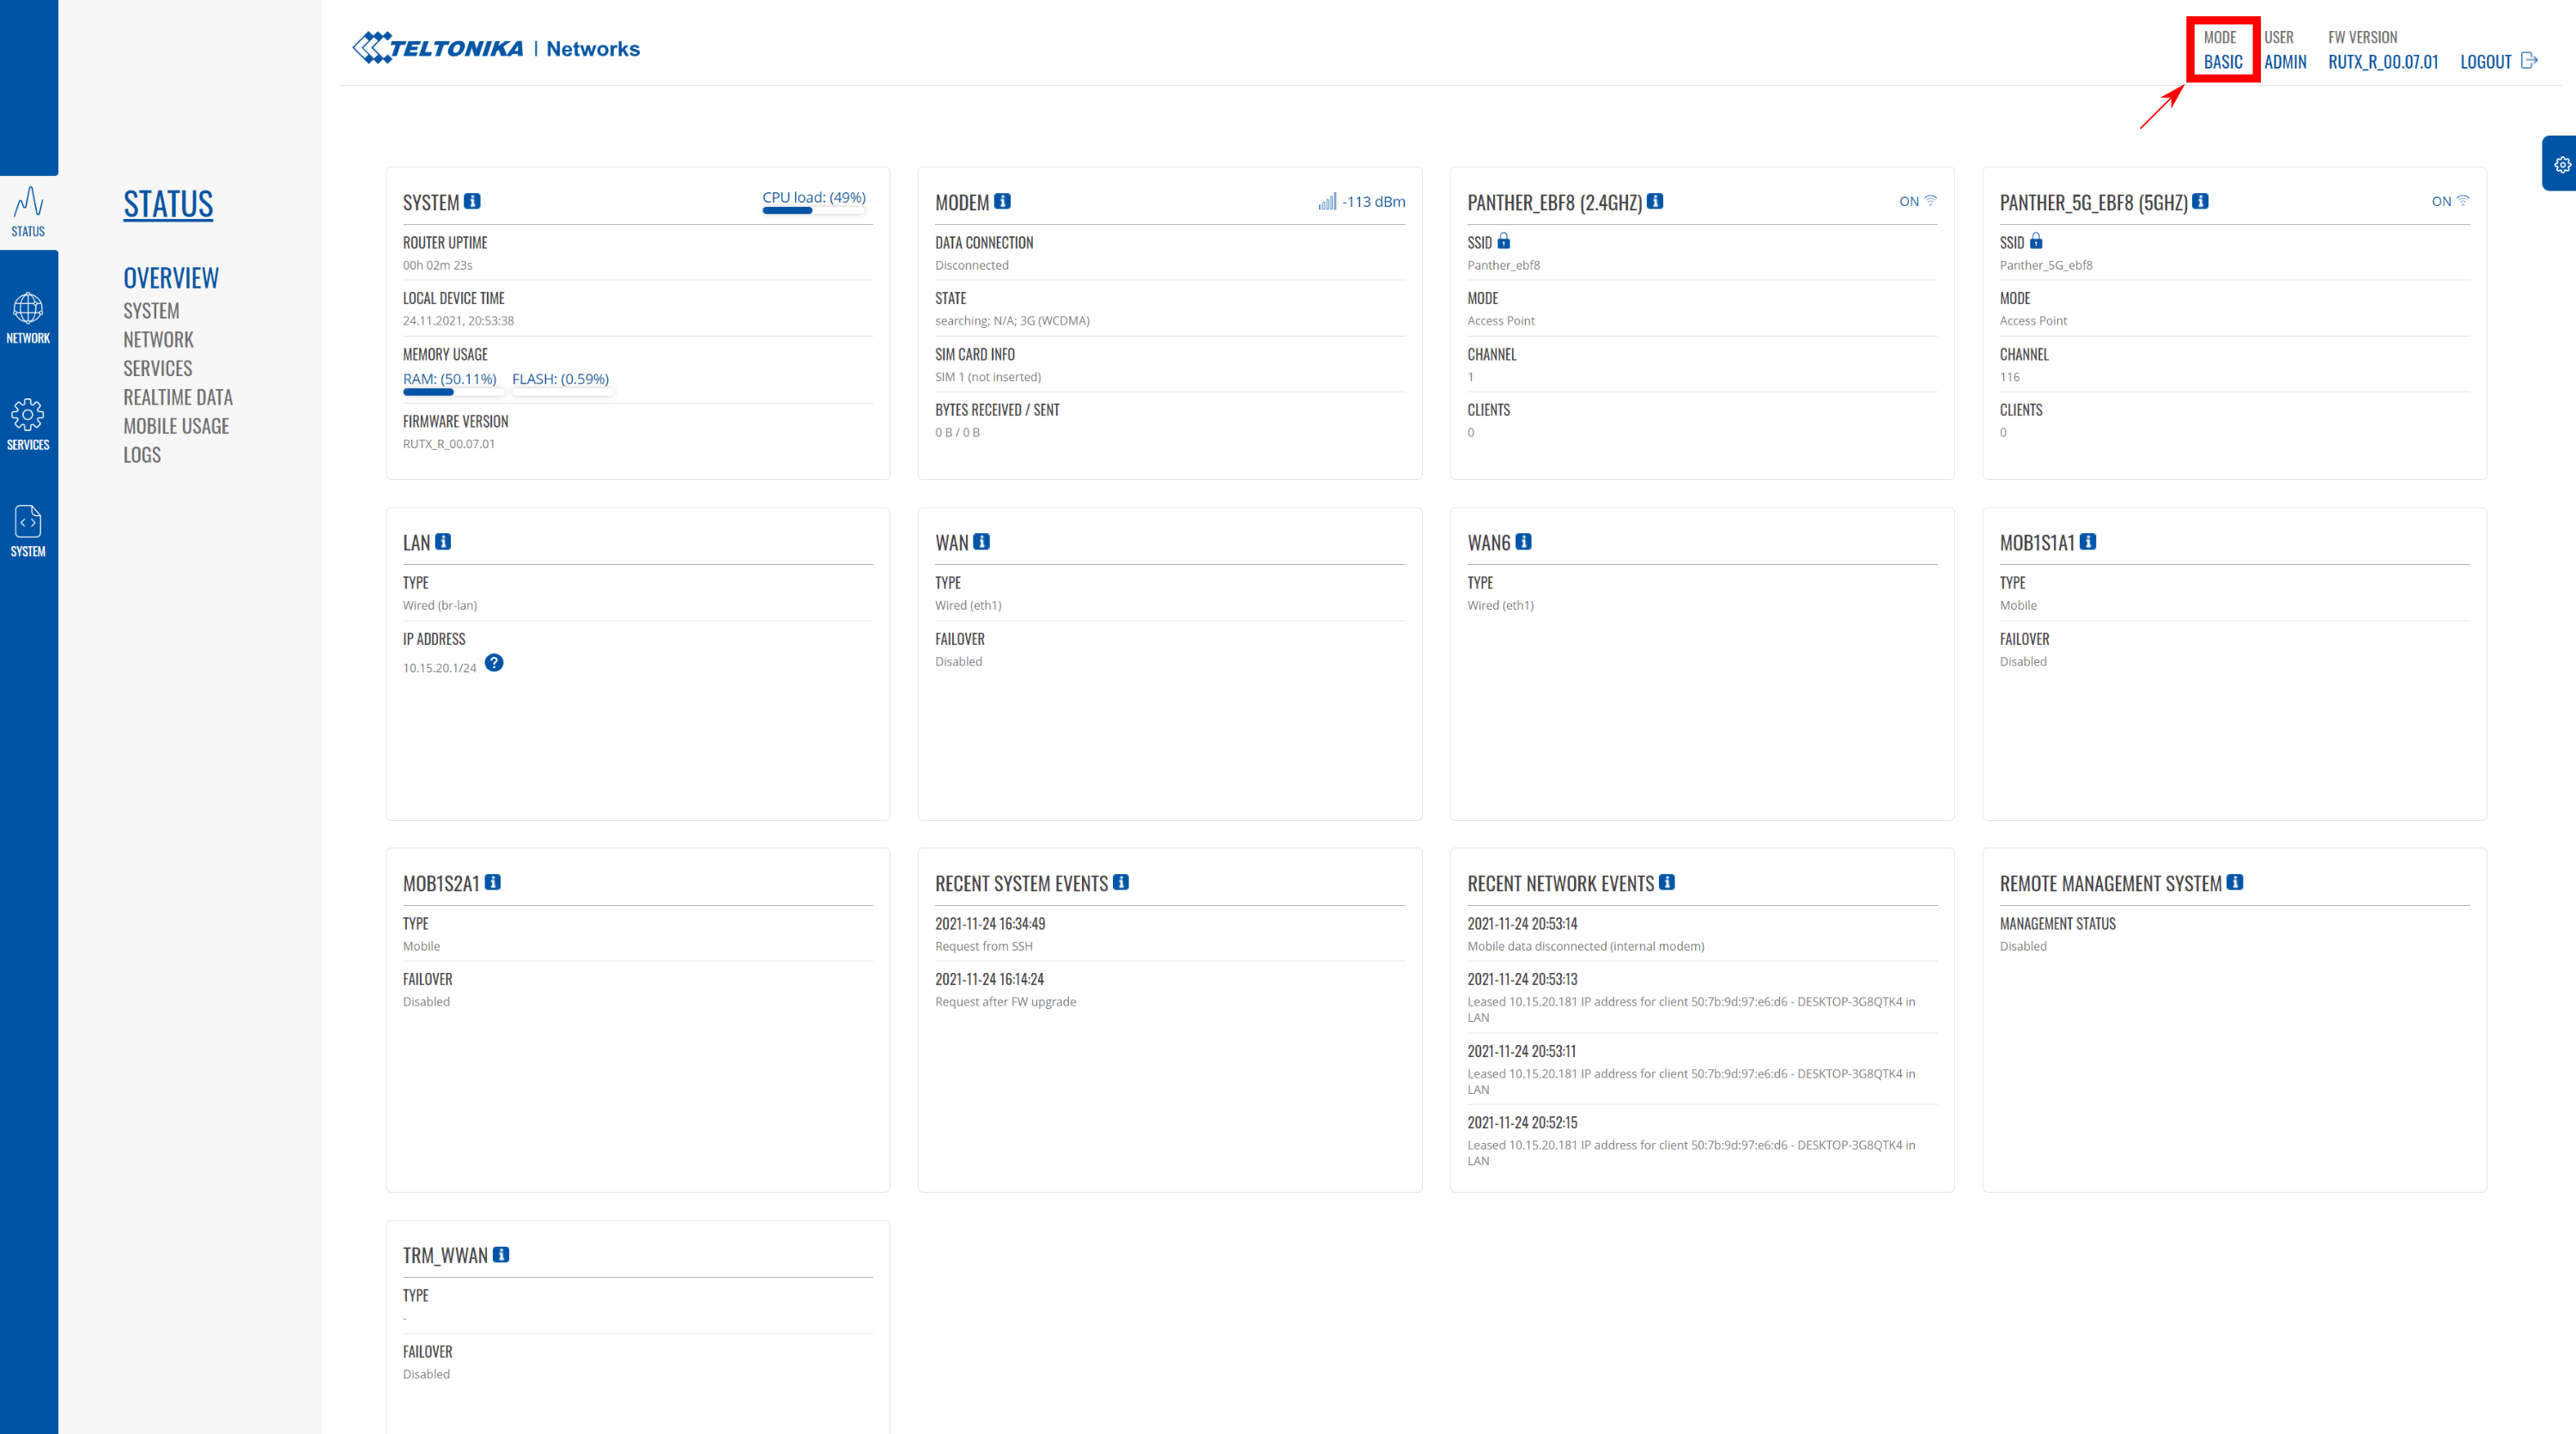Click the STATUS heading link

click(x=168, y=204)
